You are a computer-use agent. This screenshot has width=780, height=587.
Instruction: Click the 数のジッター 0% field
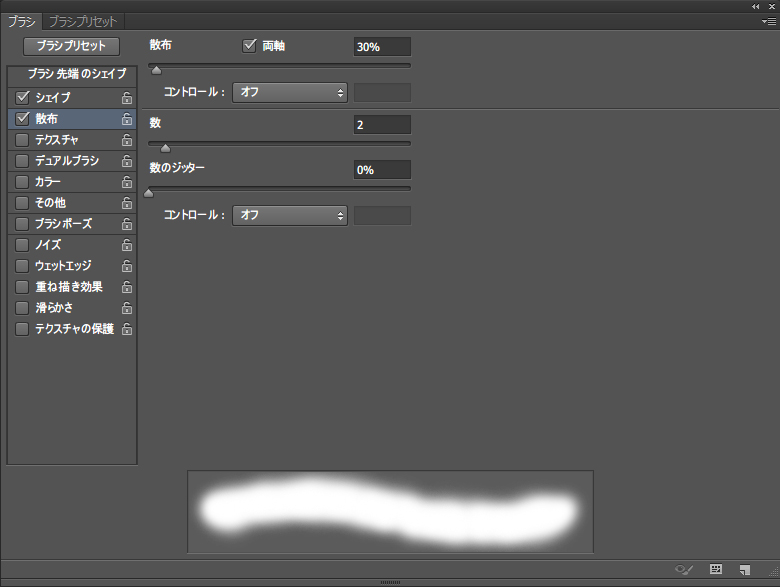pos(382,170)
